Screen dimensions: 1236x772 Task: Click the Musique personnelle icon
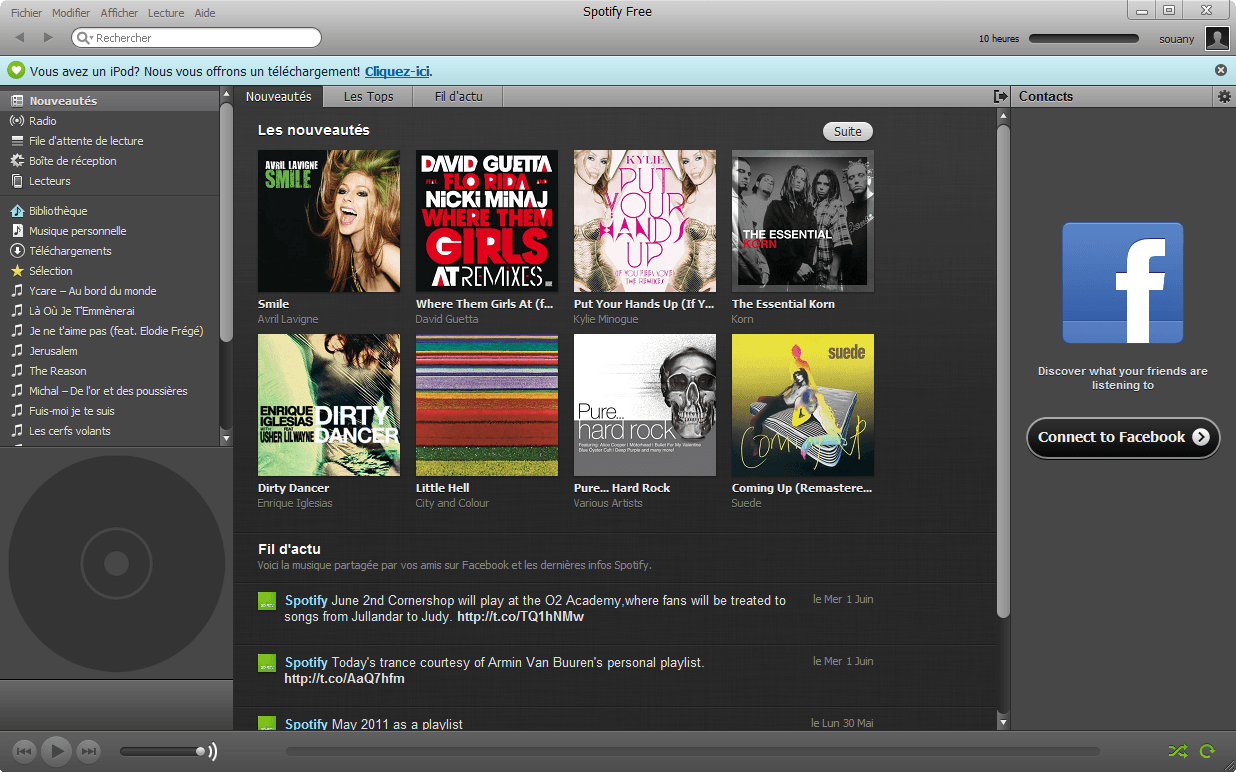pos(17,231)
